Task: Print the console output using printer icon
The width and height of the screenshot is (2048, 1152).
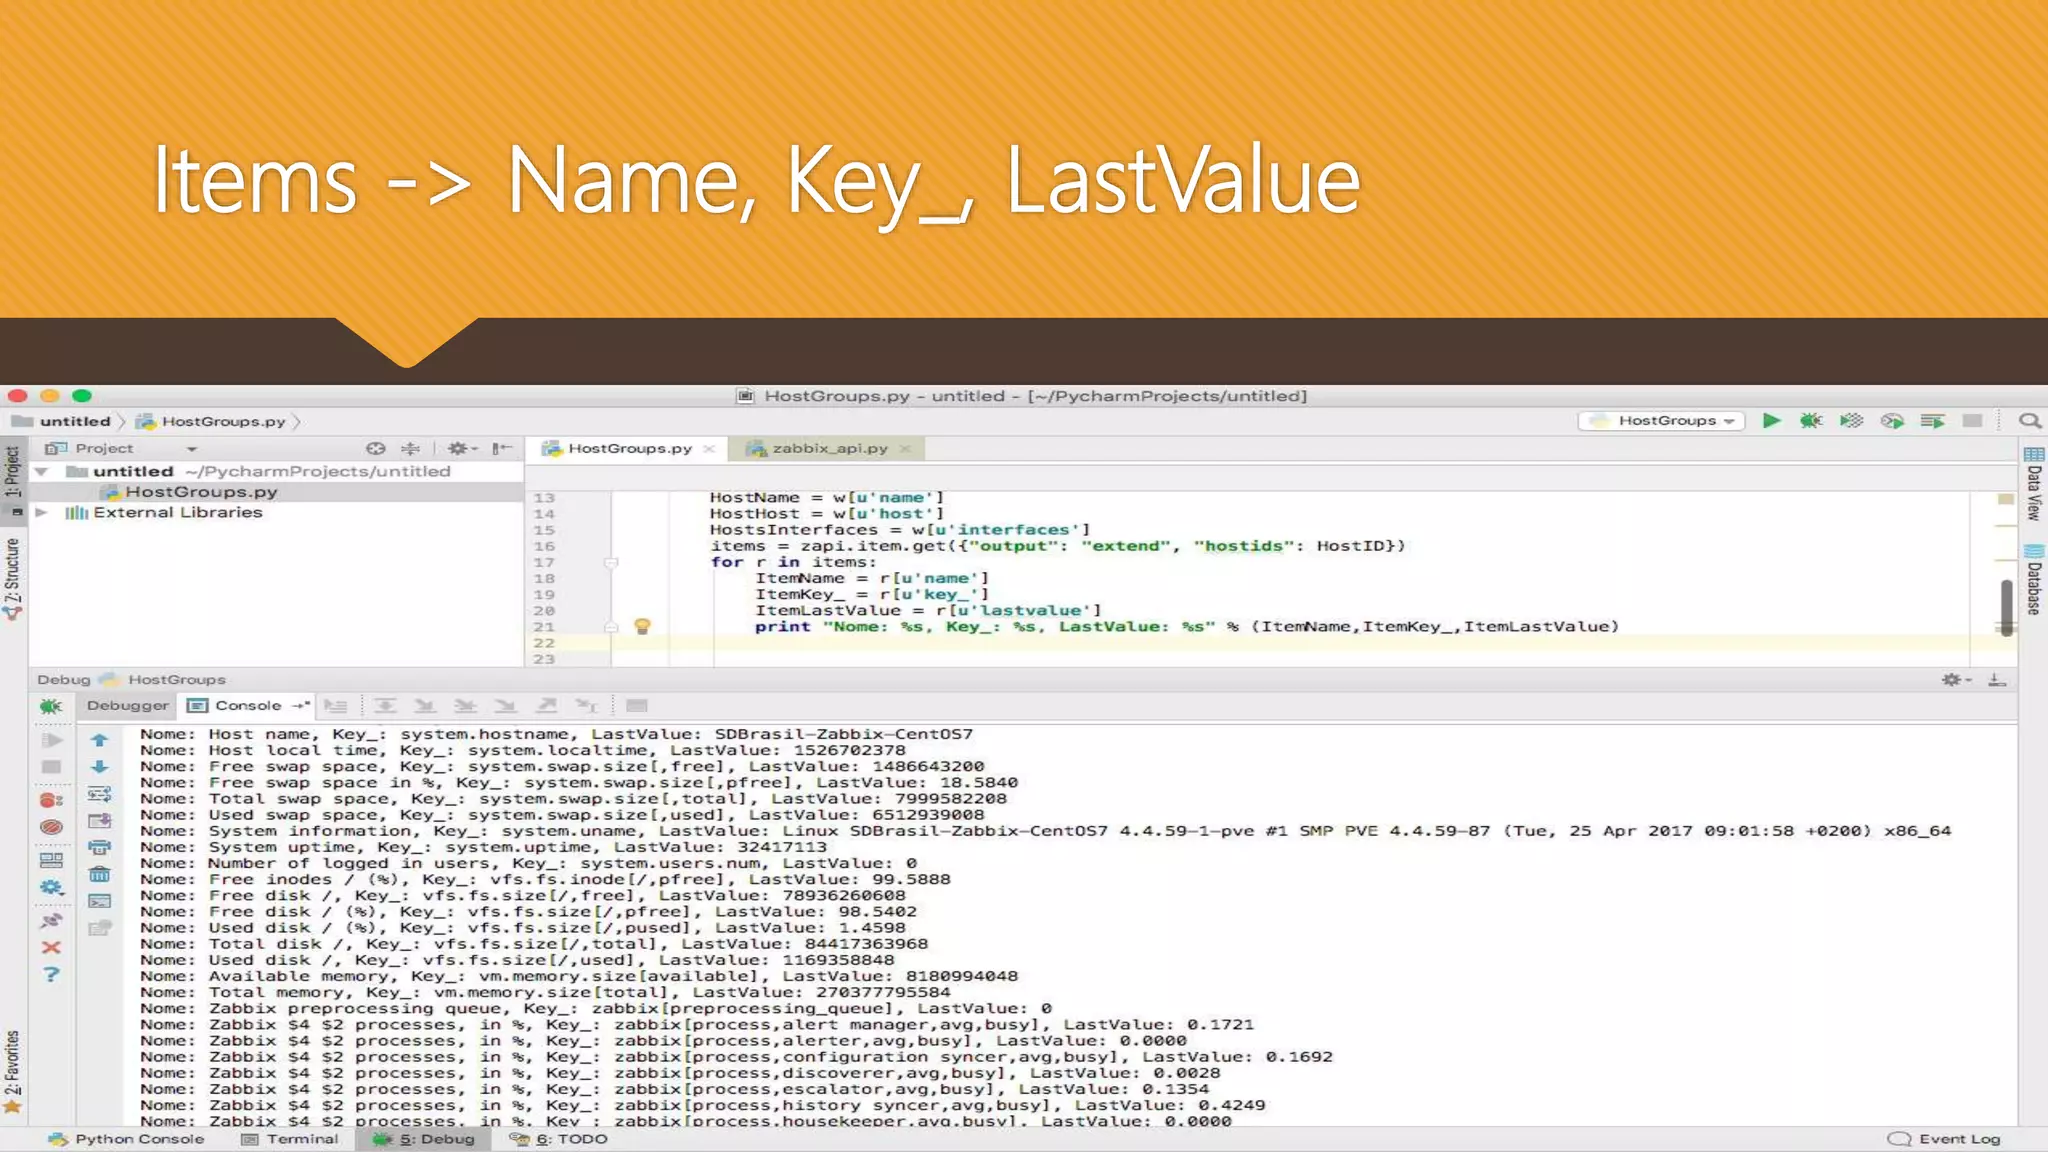Action: tap(100, 848)
